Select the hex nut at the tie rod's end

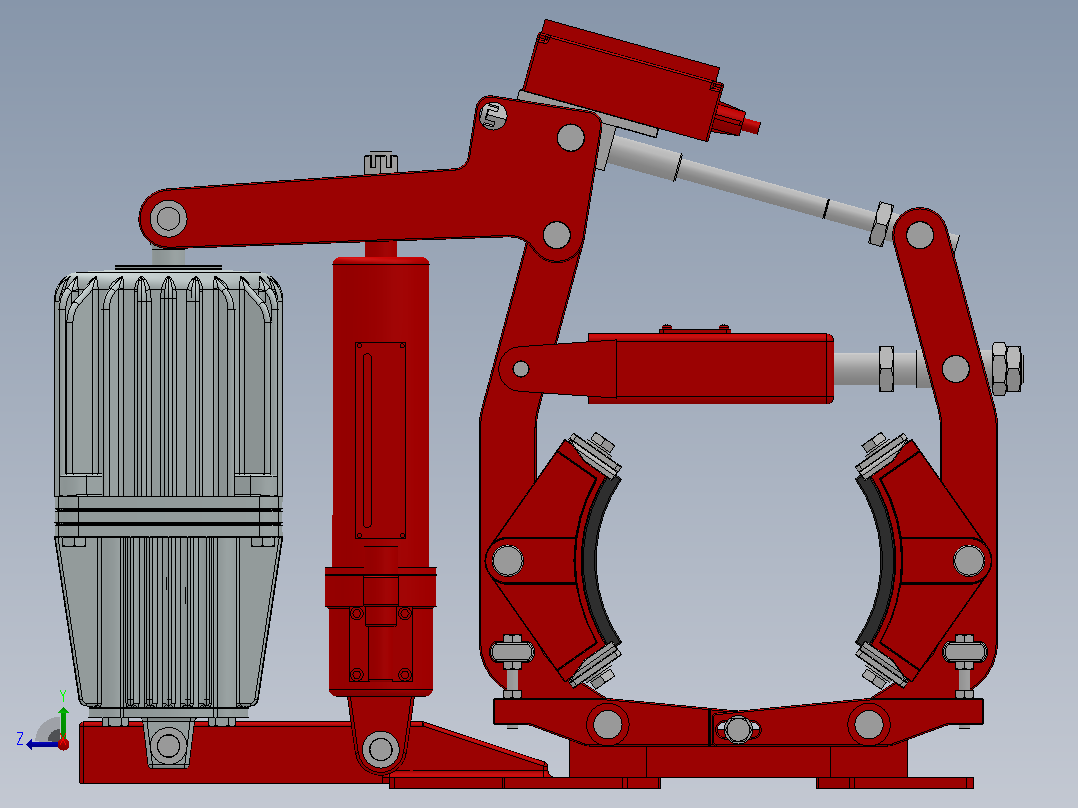[881, 224]
